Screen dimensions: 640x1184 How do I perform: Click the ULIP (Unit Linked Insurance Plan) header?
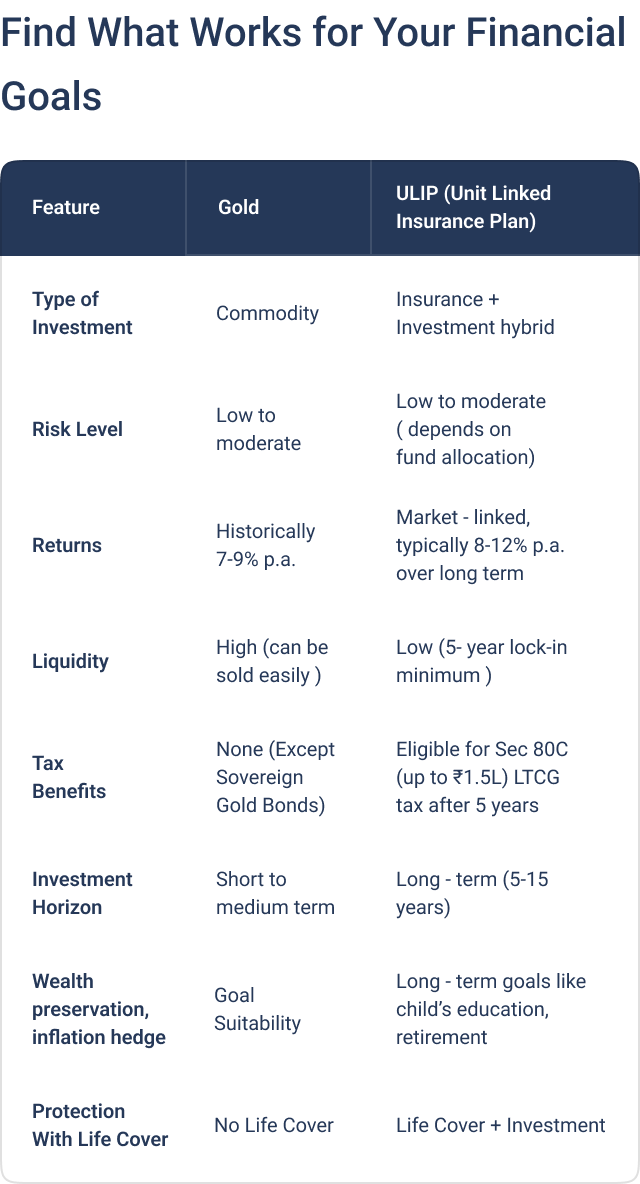pos(473,207)
